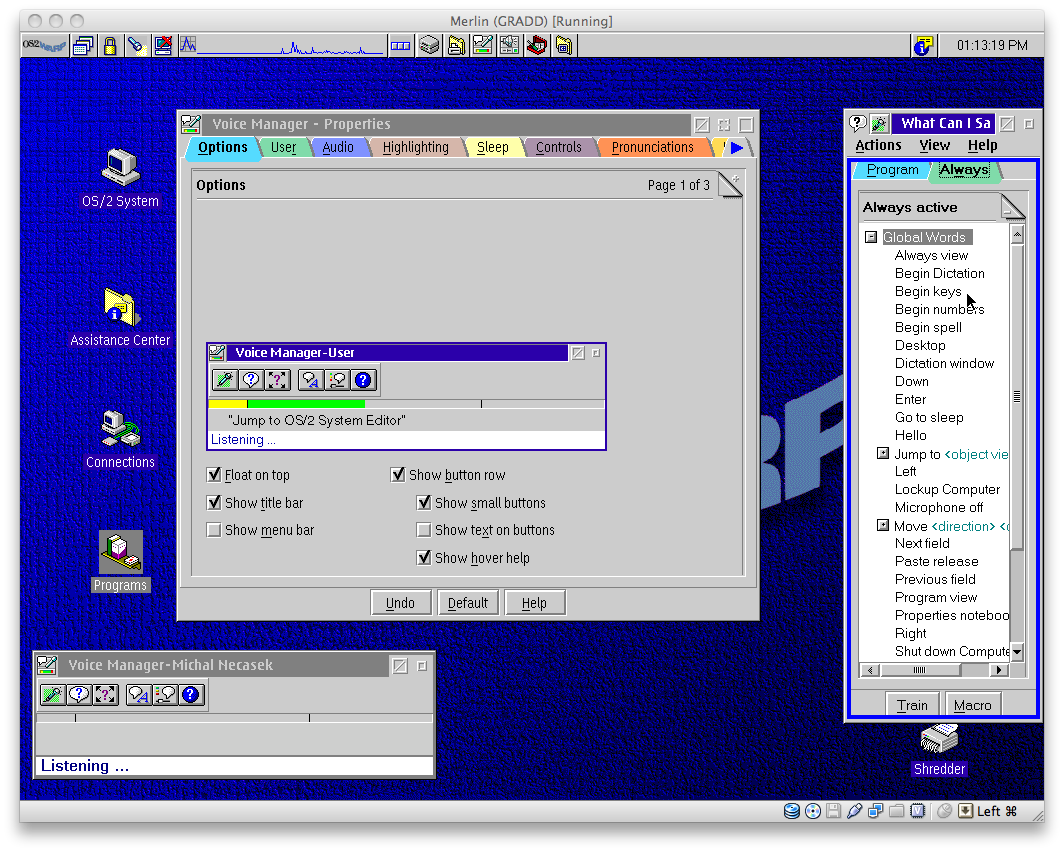Click the padlock lockup icon in WarpCenter

point(109,45)
